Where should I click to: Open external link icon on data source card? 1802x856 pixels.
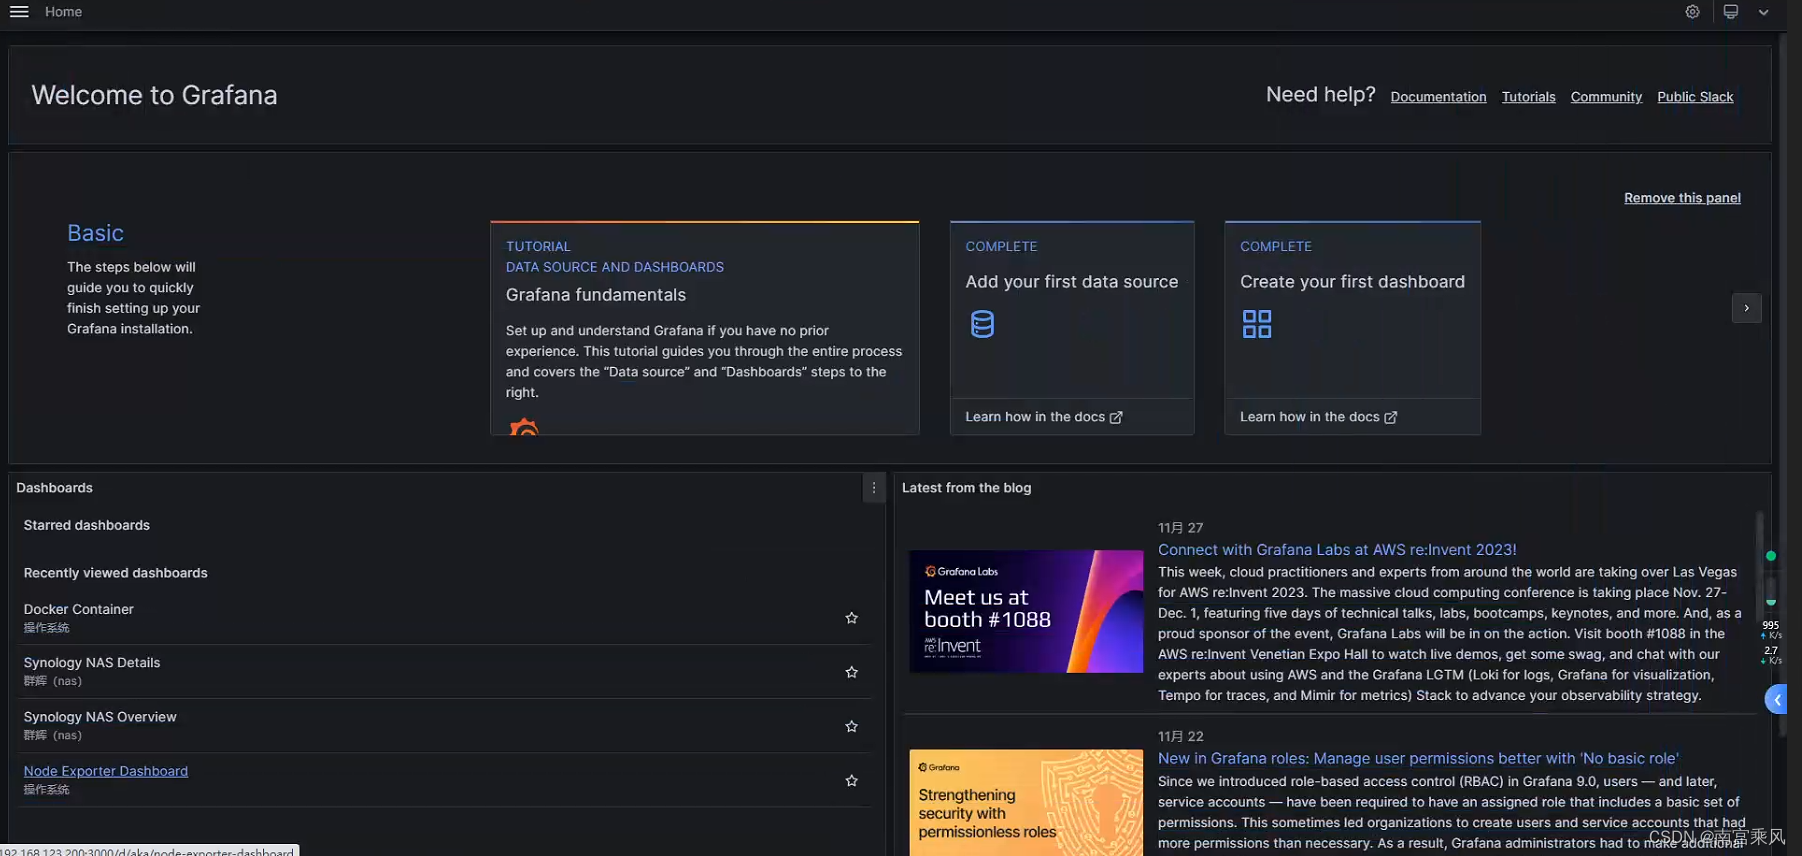pos(1116,417)
